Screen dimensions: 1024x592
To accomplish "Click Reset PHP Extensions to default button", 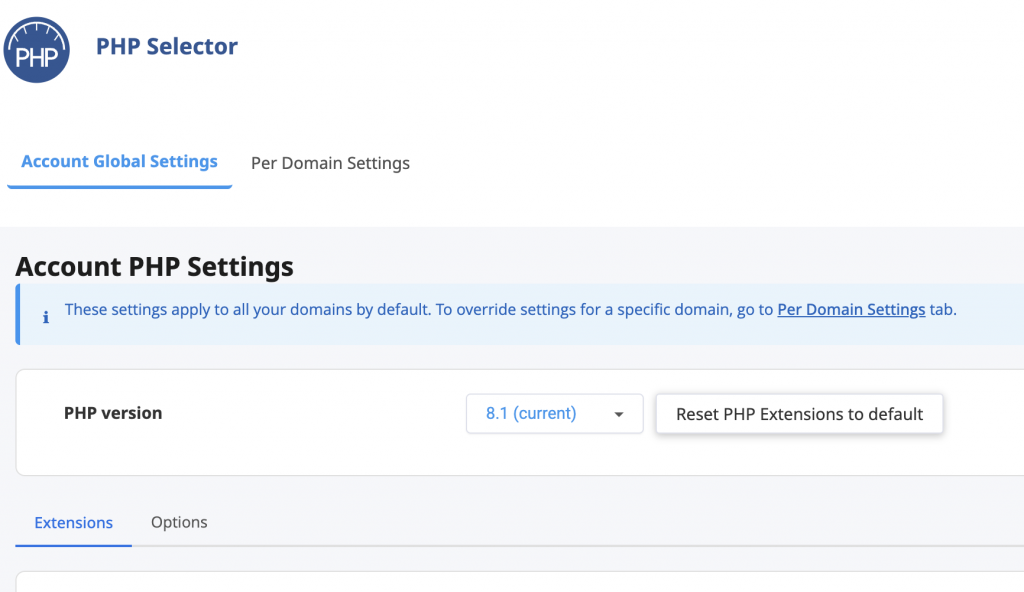I will (x=799, y=414).
